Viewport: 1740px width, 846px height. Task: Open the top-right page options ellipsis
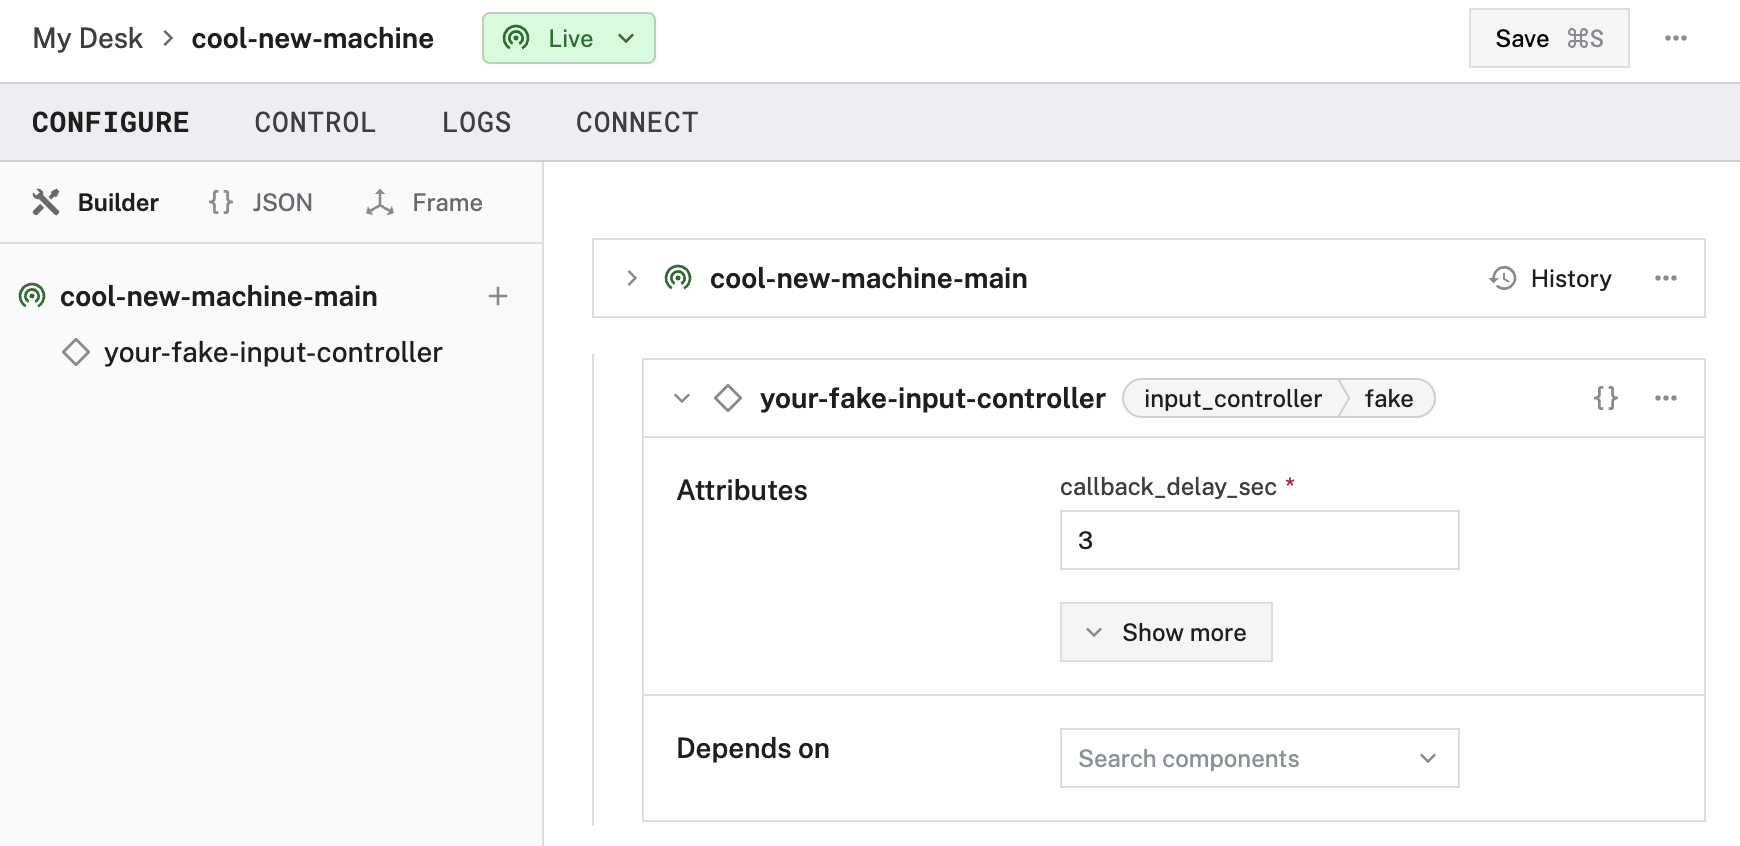1676,38
